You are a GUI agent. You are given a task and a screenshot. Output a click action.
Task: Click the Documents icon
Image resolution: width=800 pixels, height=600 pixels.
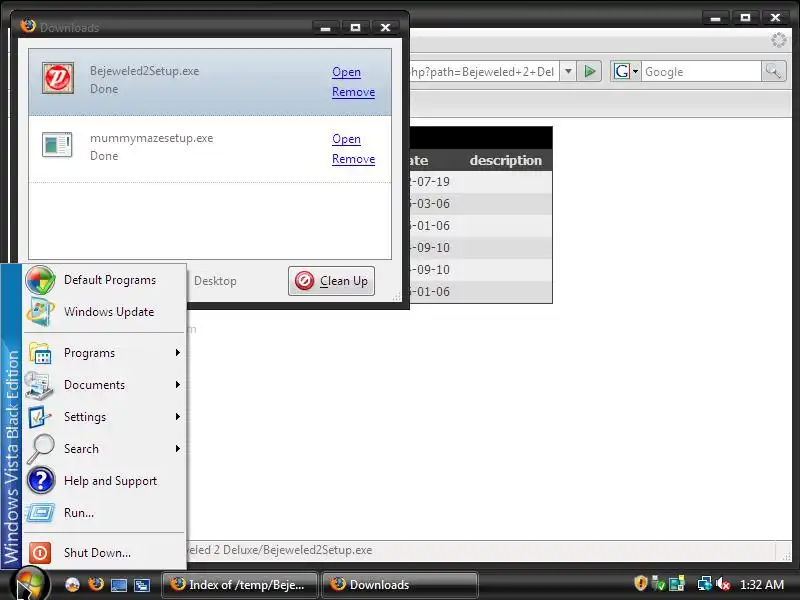click(x=39, y=385)
